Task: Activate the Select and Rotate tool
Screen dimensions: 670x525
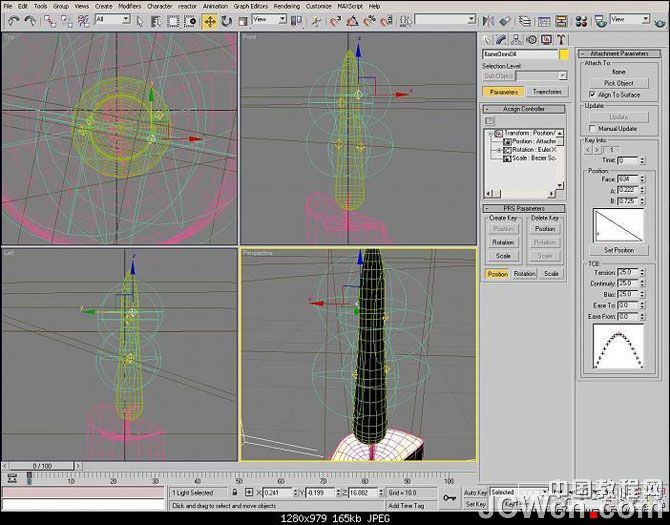Action: [226, 21]
